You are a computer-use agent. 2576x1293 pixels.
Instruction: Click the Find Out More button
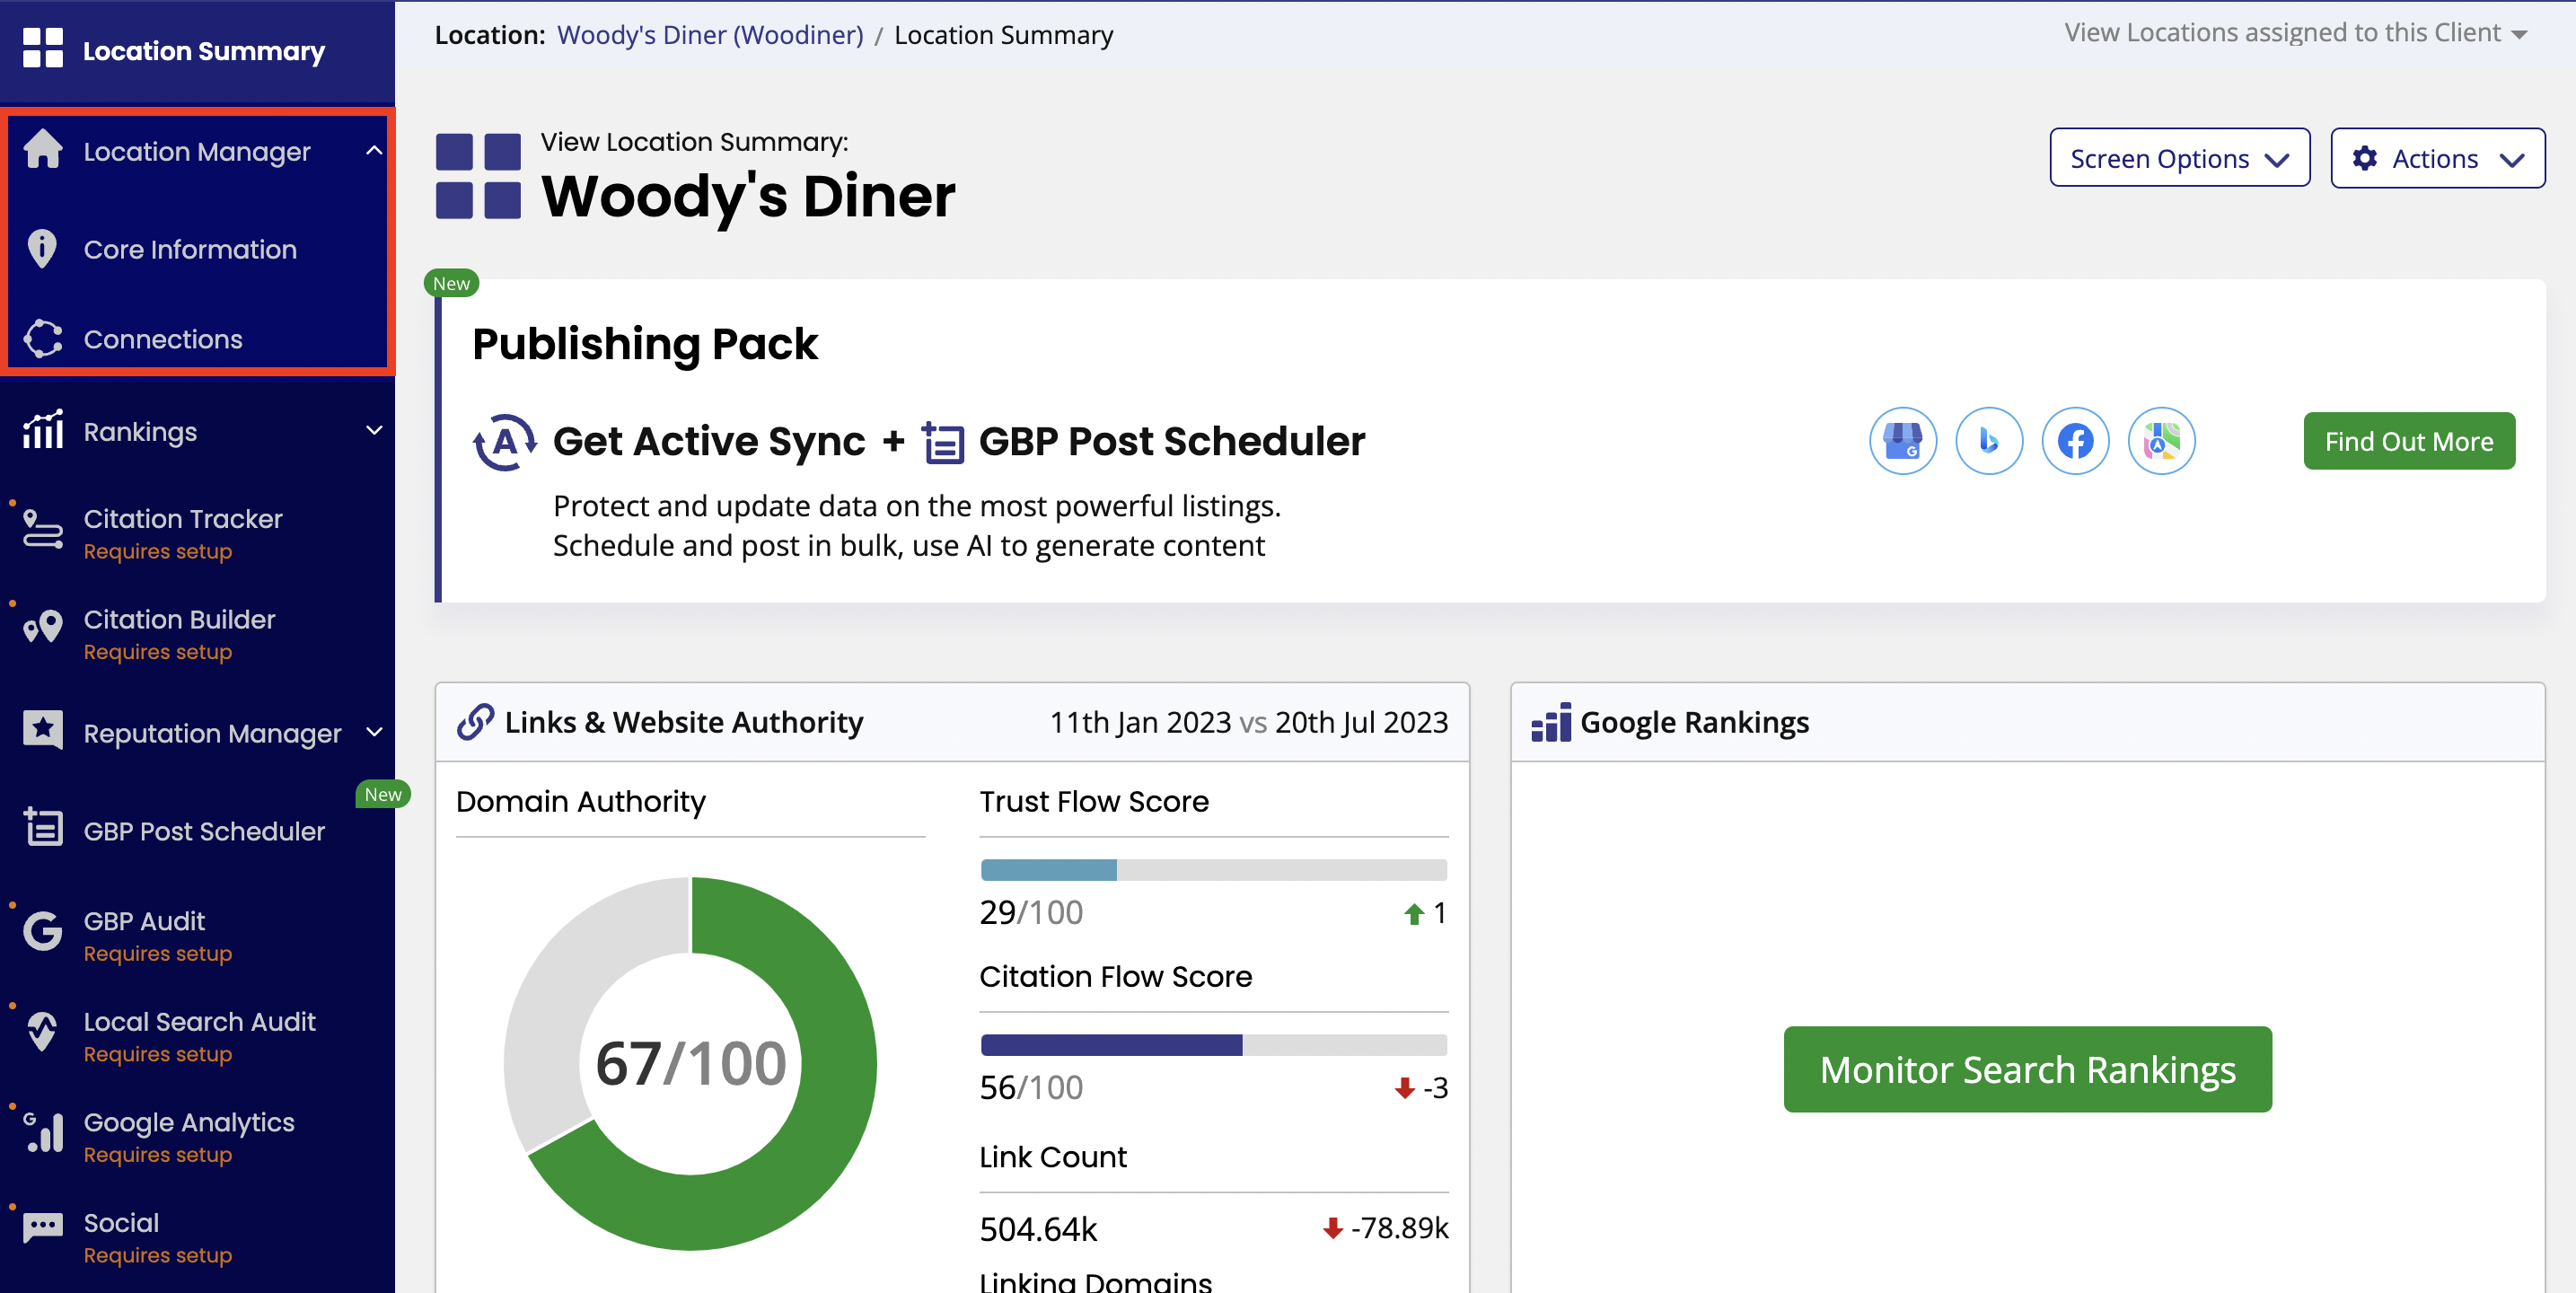point(2409,441)
